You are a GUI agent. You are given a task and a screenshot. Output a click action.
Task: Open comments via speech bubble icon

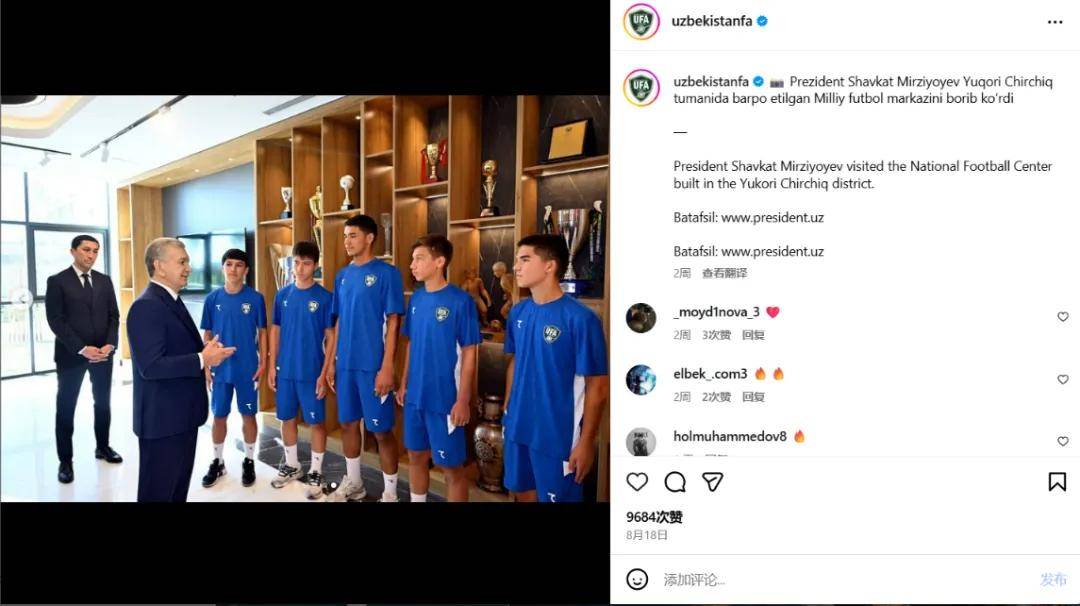[x=675, y=481]
